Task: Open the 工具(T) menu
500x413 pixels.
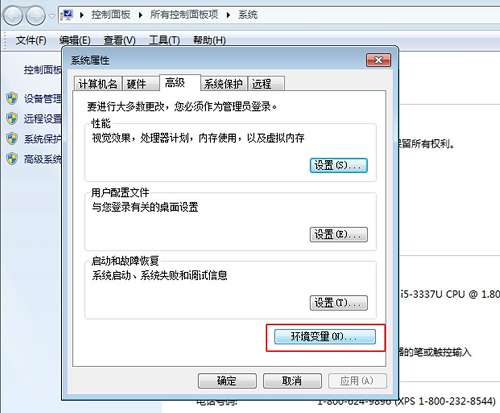Action: [x=164, y=40]
